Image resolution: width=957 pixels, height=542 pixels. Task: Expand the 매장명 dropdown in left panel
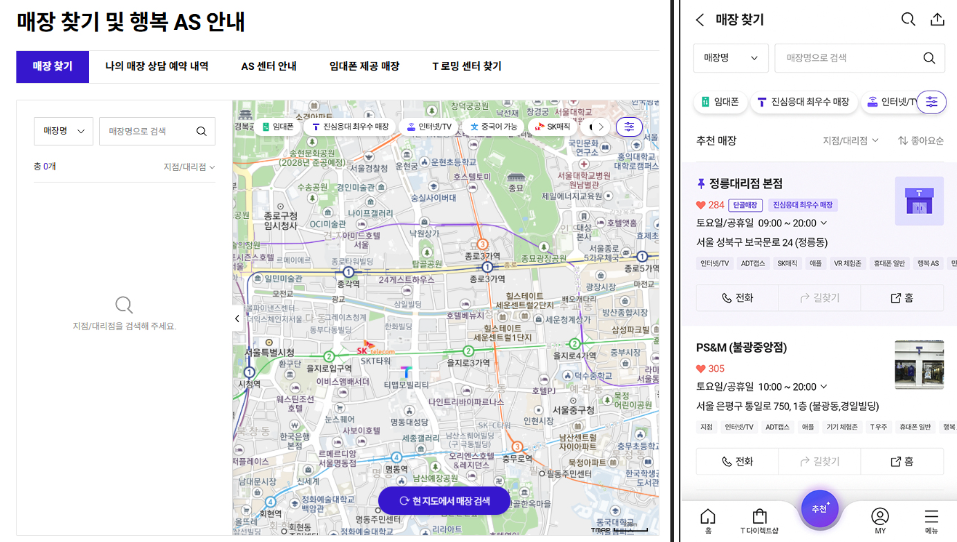tap(63, 131)
